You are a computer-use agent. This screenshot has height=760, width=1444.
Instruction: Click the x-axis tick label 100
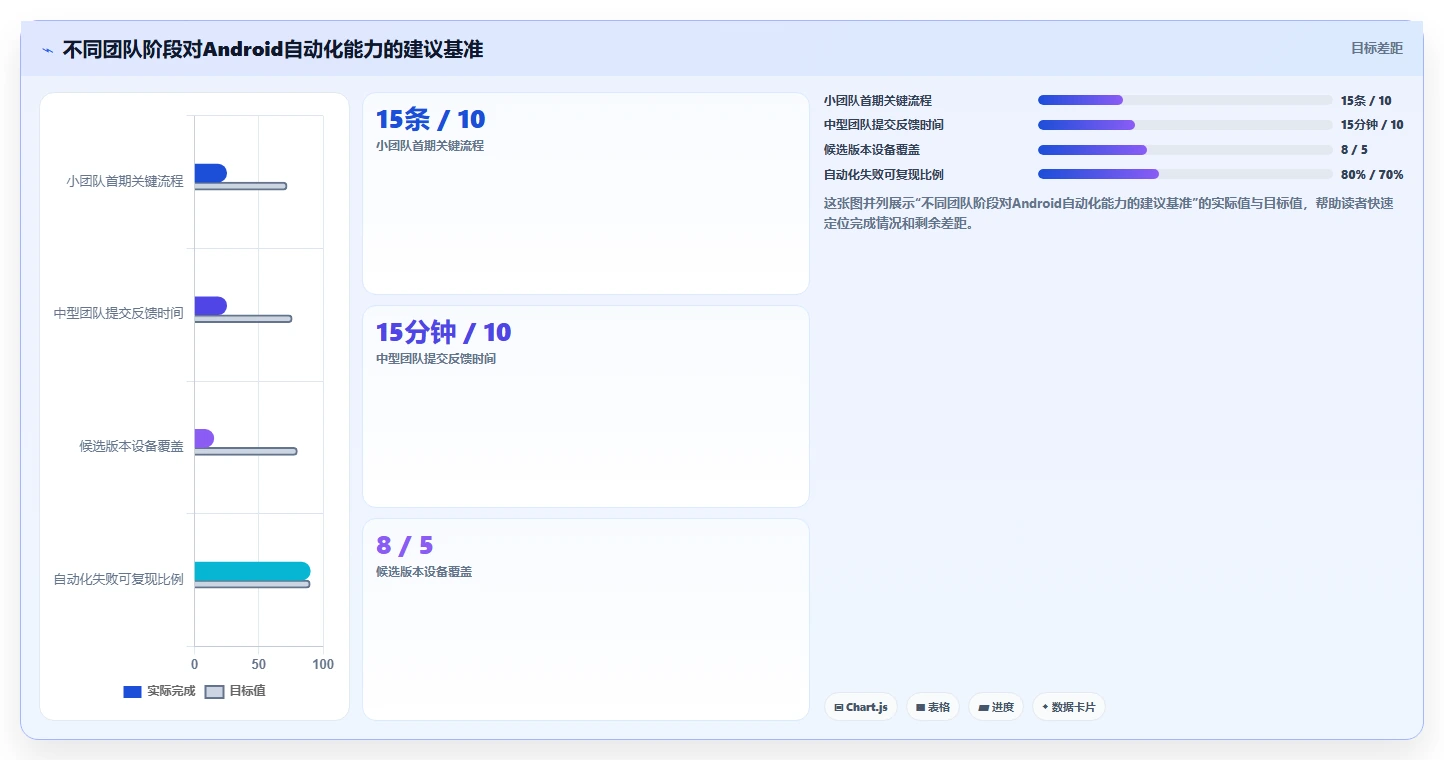(323, 664)
